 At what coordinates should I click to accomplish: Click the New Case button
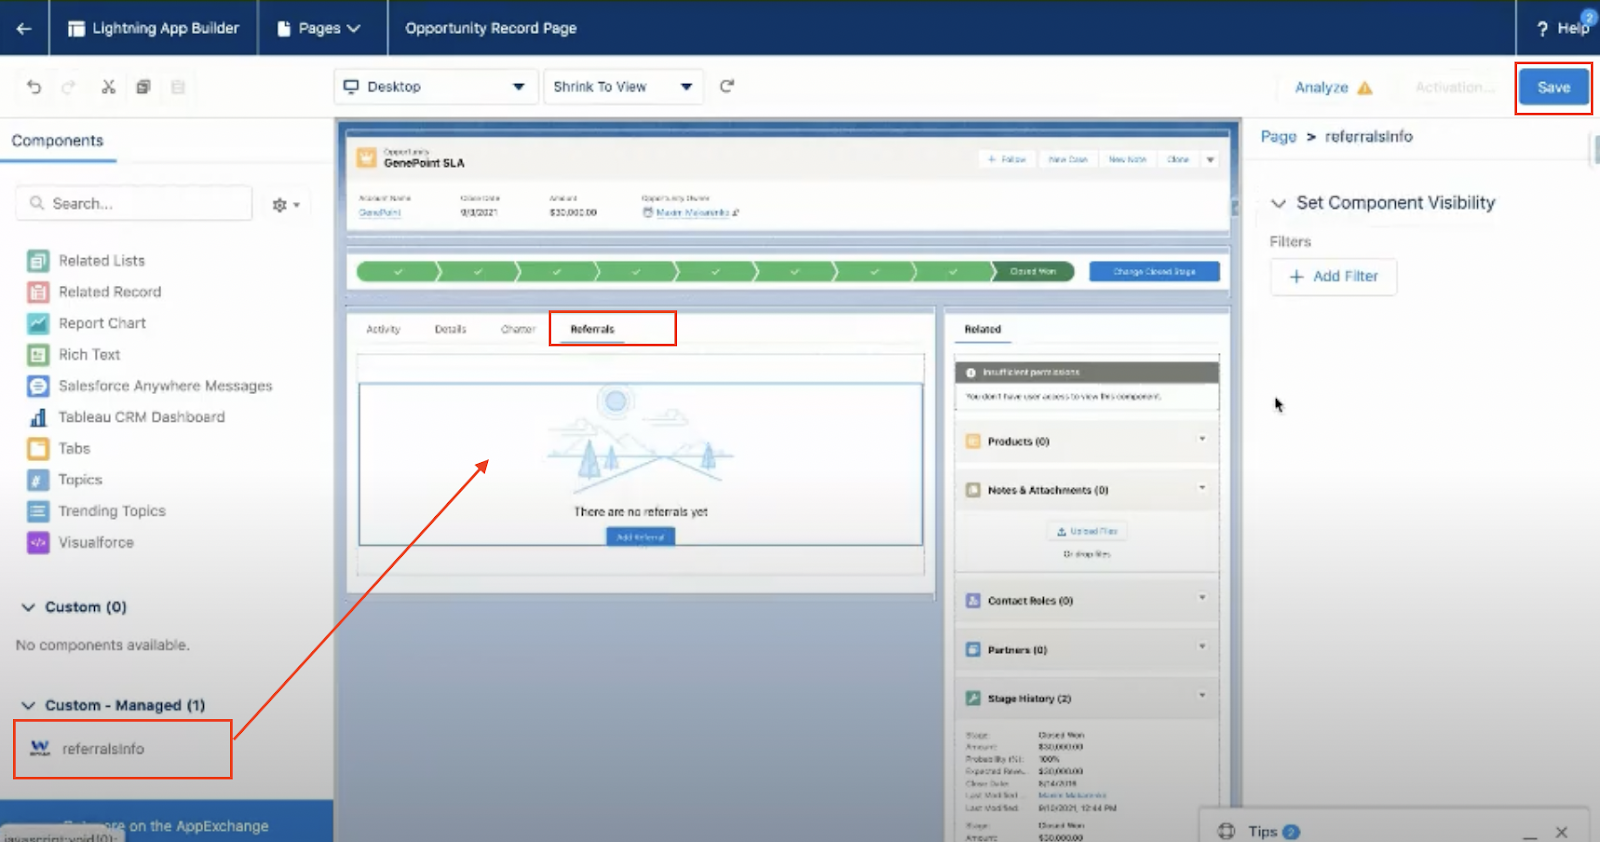[1068, 159]
